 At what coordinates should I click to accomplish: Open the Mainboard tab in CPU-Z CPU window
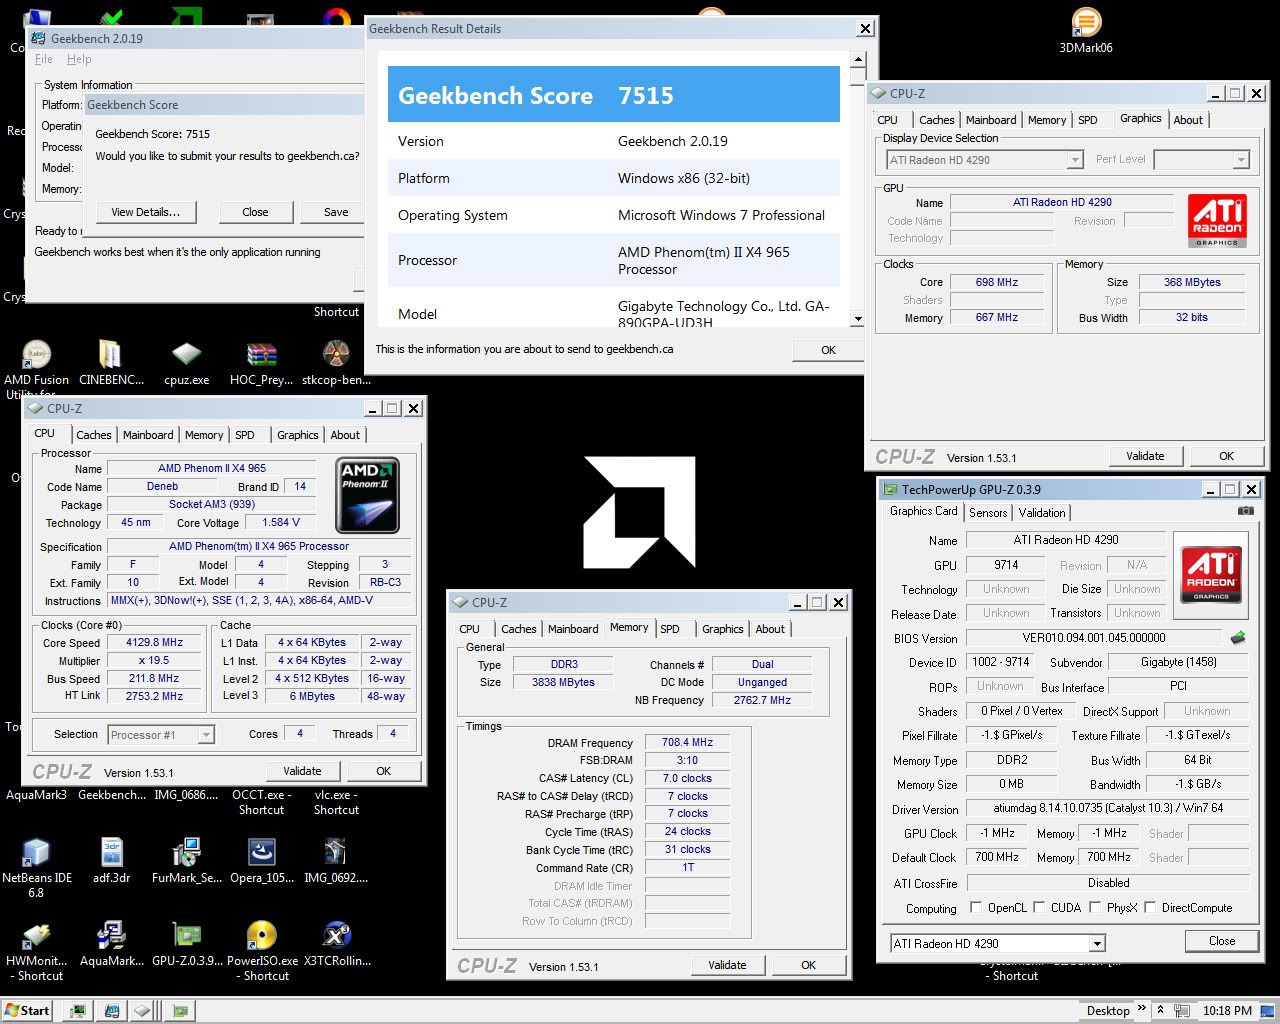pos(148,435)
